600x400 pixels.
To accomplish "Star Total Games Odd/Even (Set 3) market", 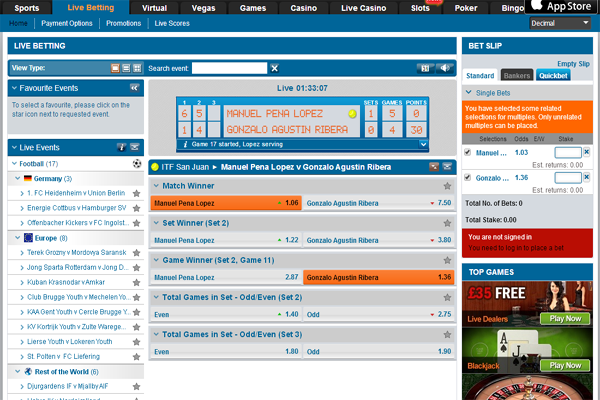I will pyautogui.click(x=447, y=335).
